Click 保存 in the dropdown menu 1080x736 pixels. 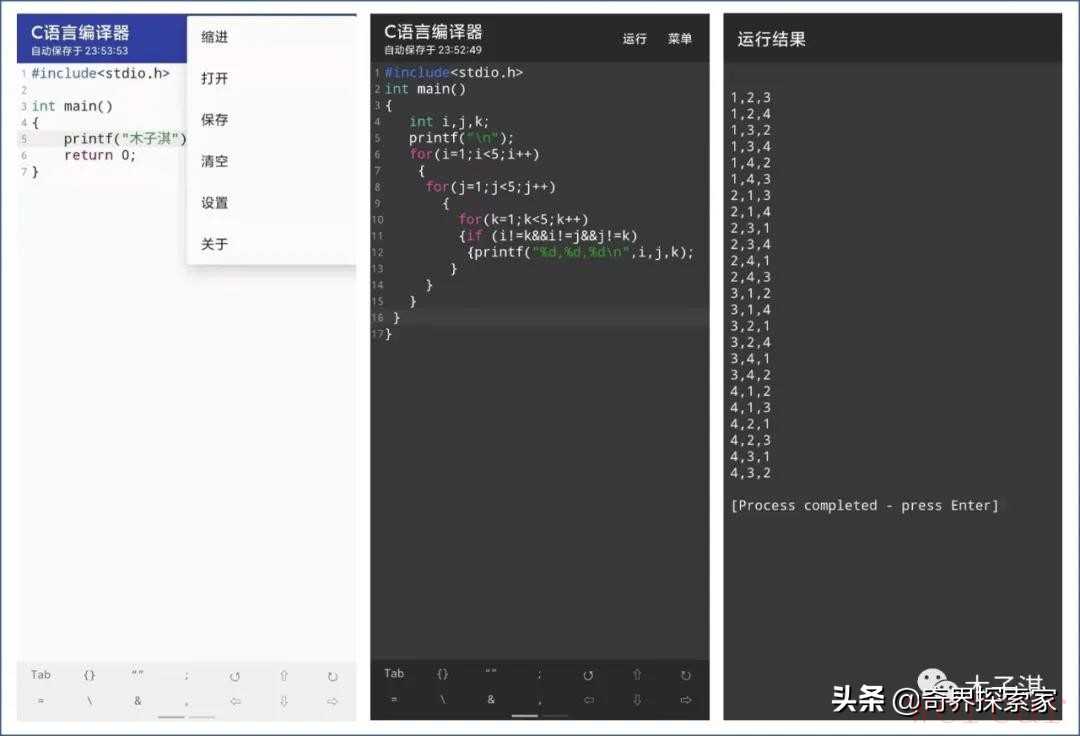point(215,120)
